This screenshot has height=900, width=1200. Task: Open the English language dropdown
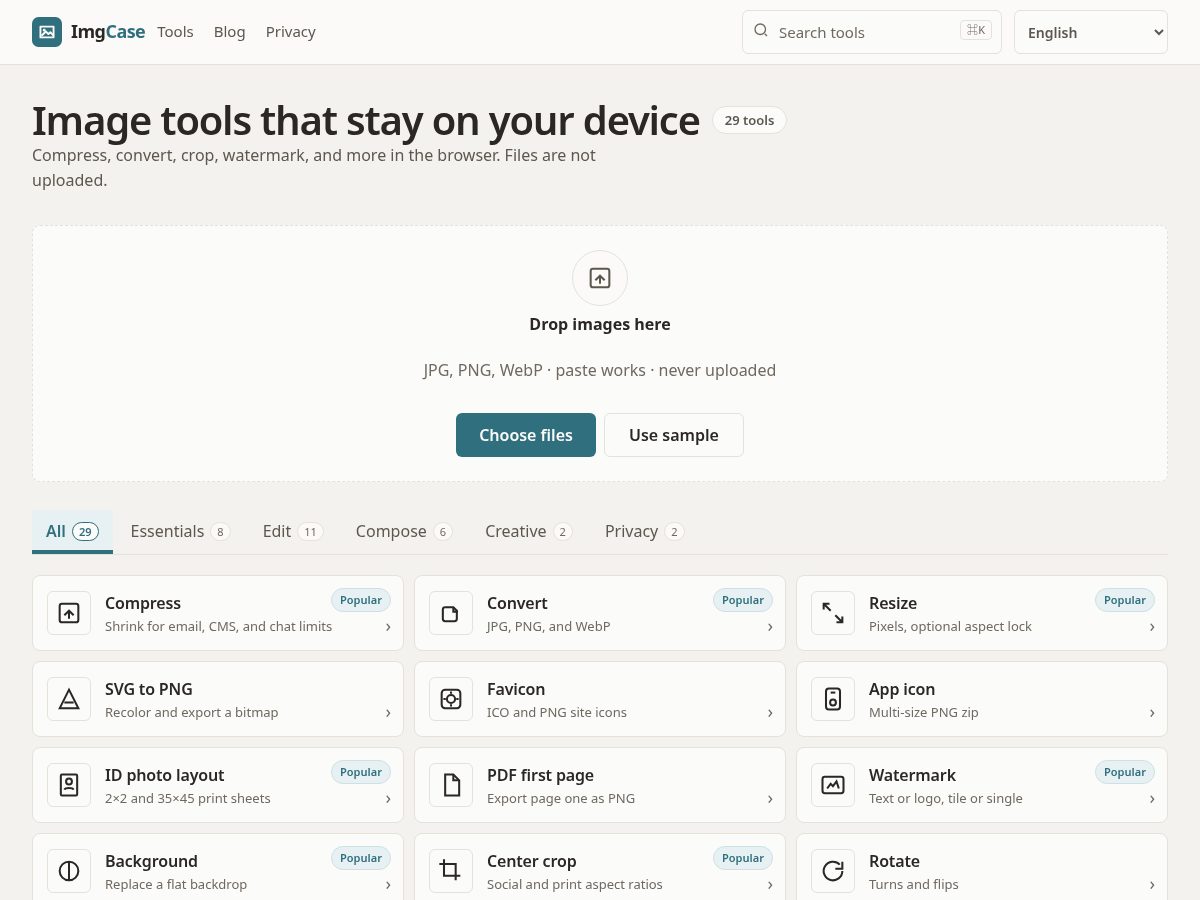pyautogui.click(x=1091, y=32)
